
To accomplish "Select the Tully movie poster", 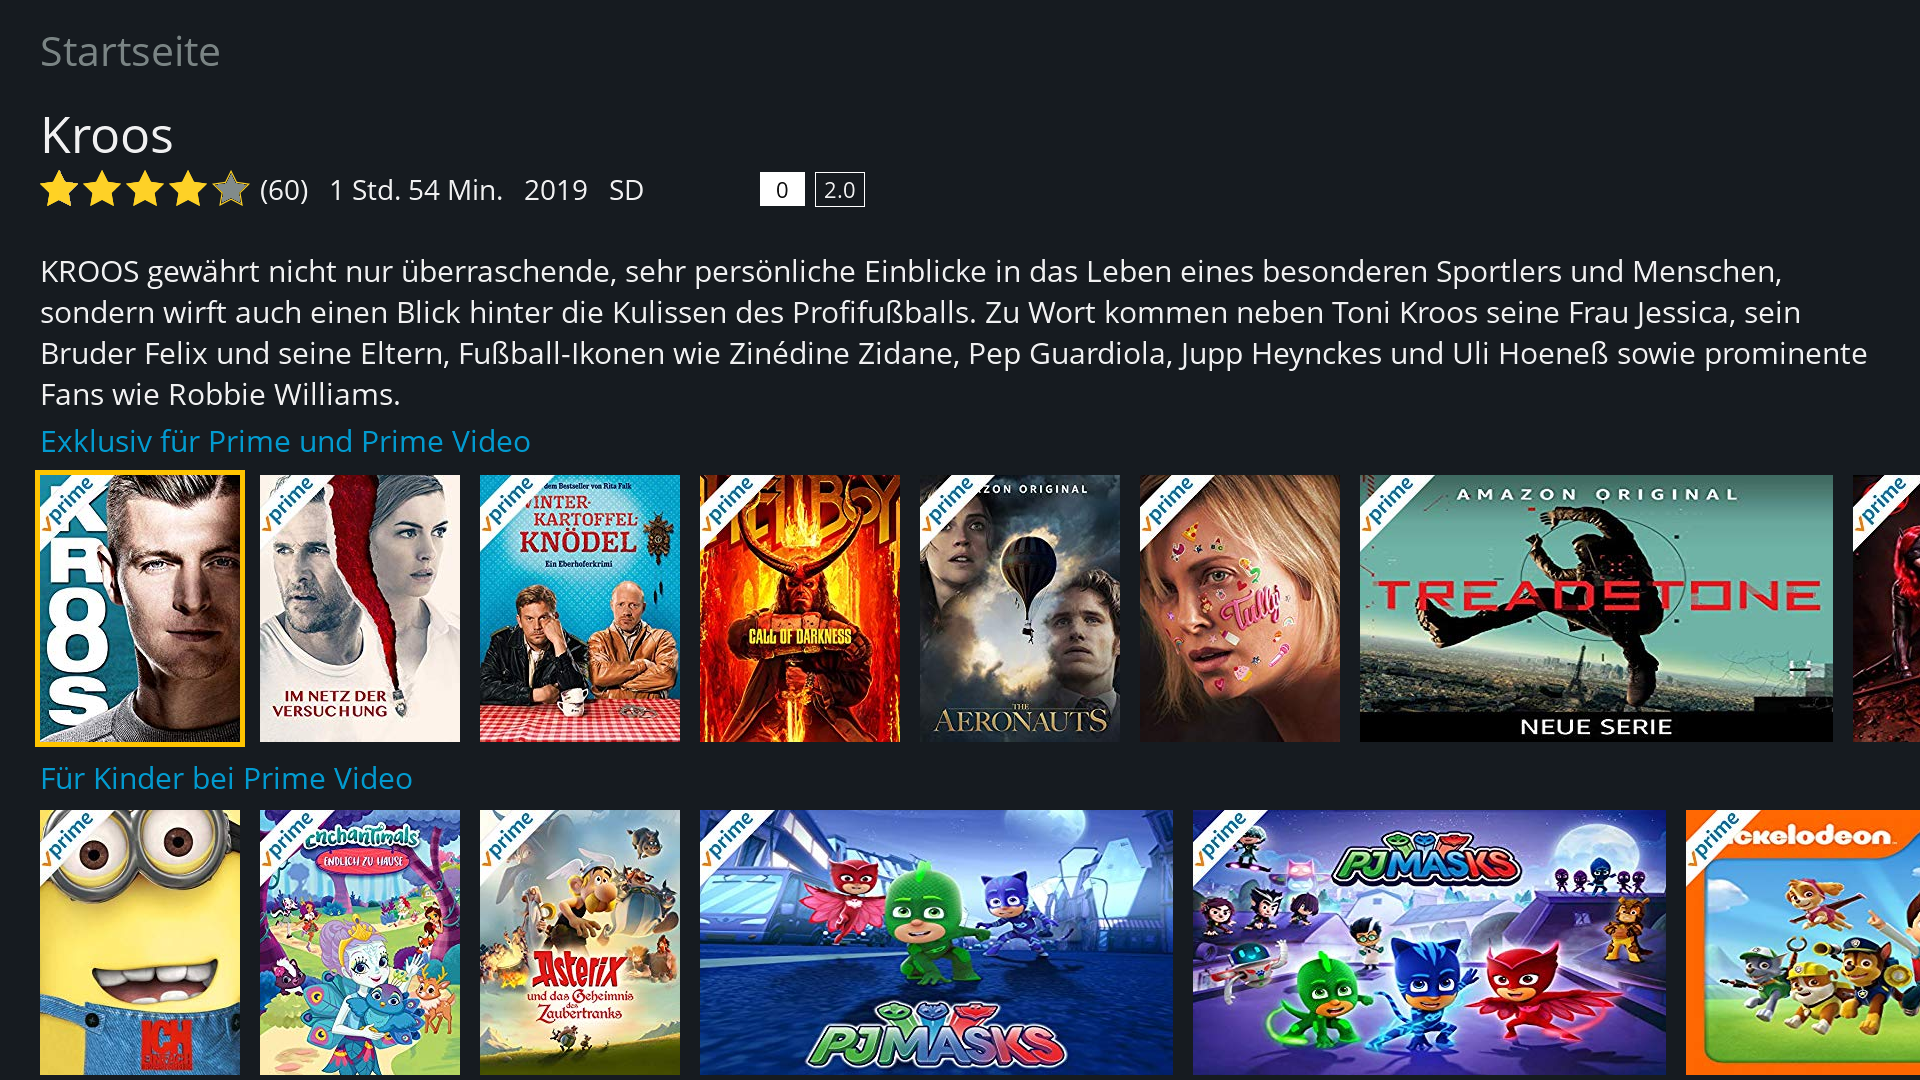I will 1240,608.
